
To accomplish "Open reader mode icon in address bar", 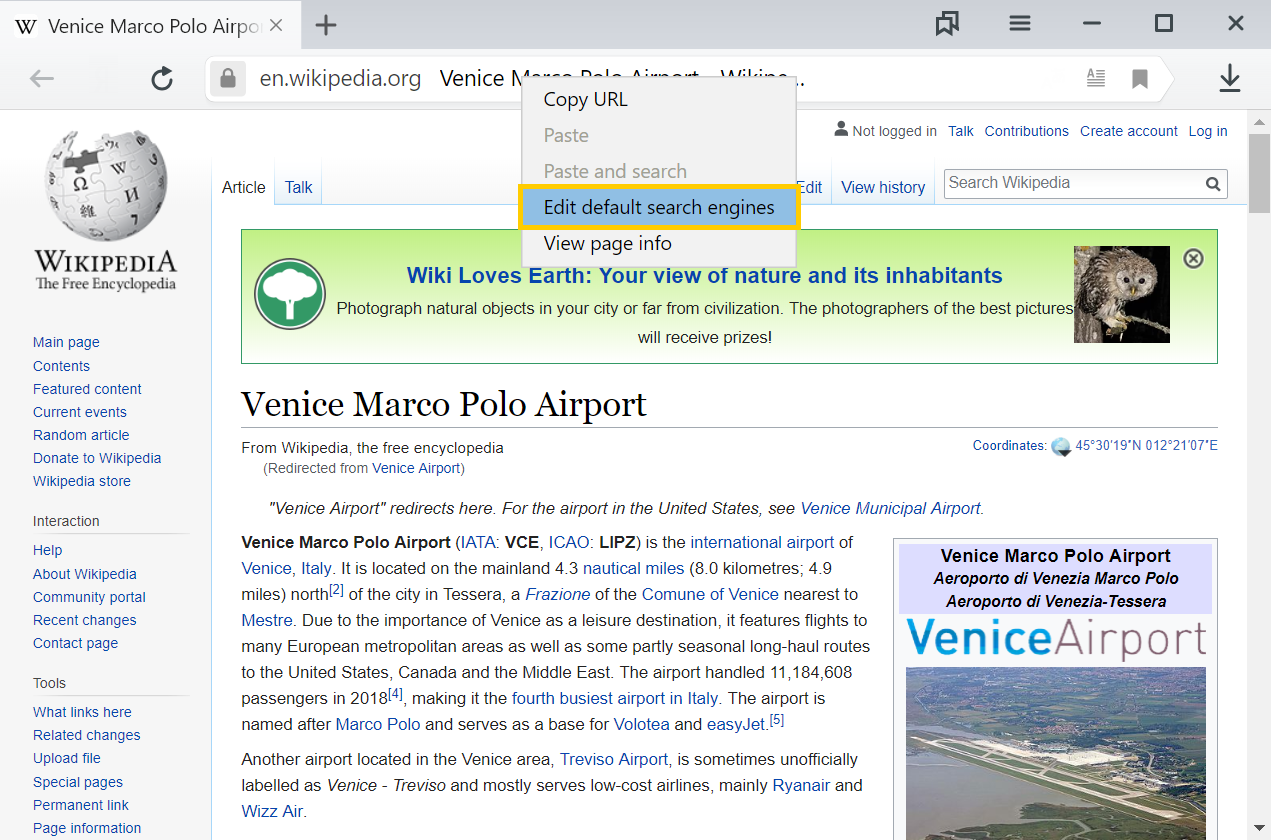I will (x=1097, y=78).
